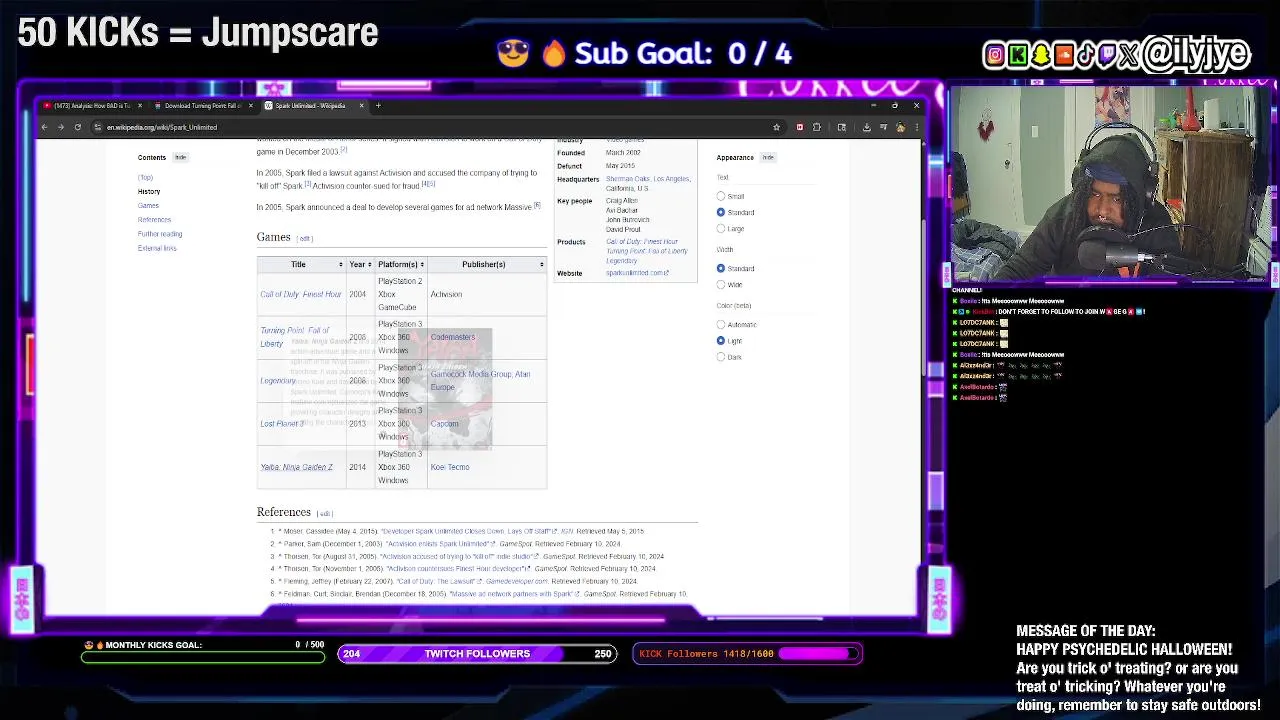The image size is (1280, 720).
Task: Select Small text size
Action: (x=721, y=196)
